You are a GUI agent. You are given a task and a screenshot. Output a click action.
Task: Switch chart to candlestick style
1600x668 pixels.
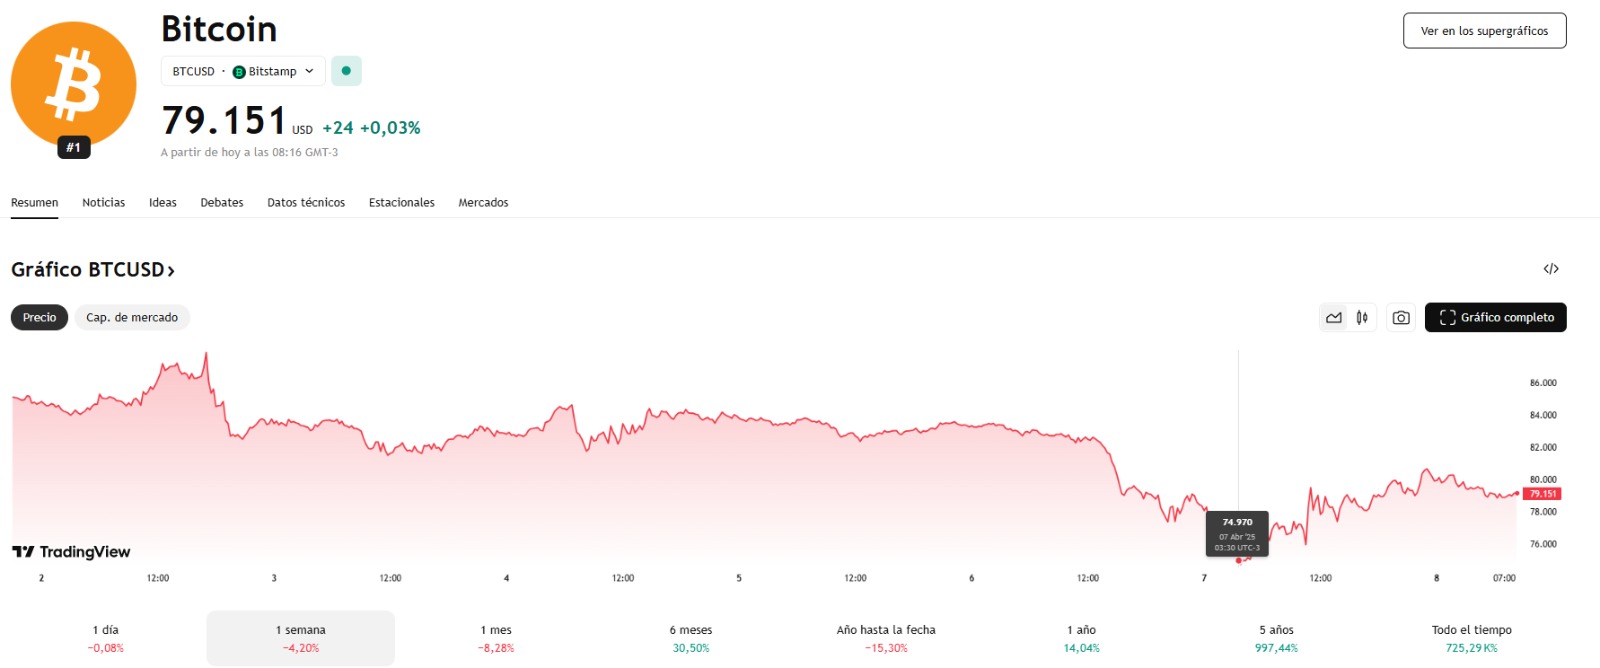pyautogui.click(x=1362, y=318)
